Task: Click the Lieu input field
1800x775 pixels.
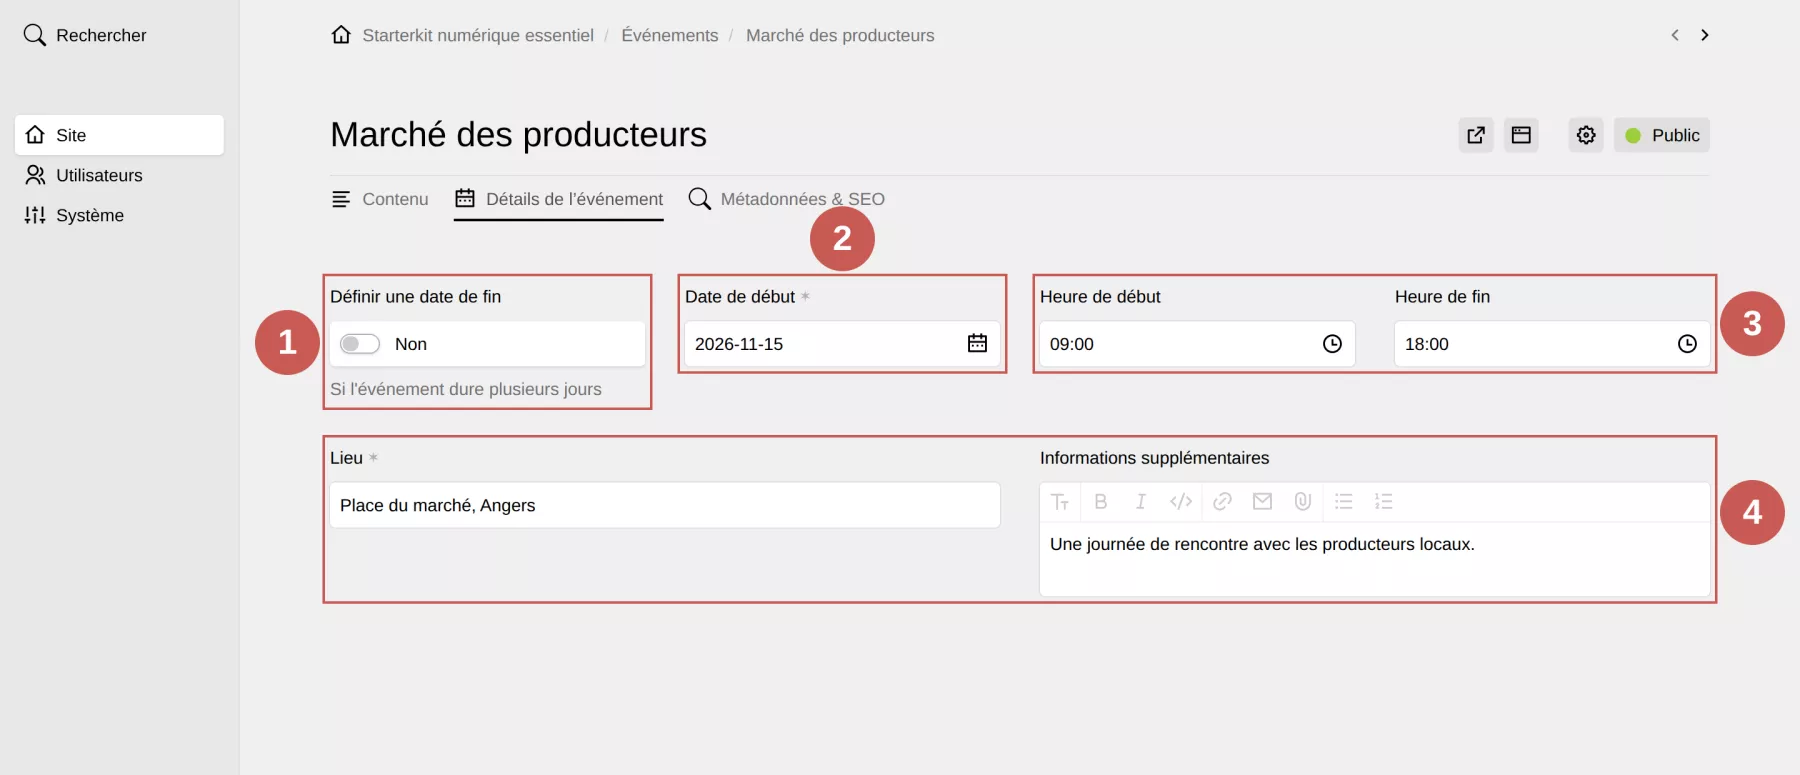Action: click(x=665, y=505)
